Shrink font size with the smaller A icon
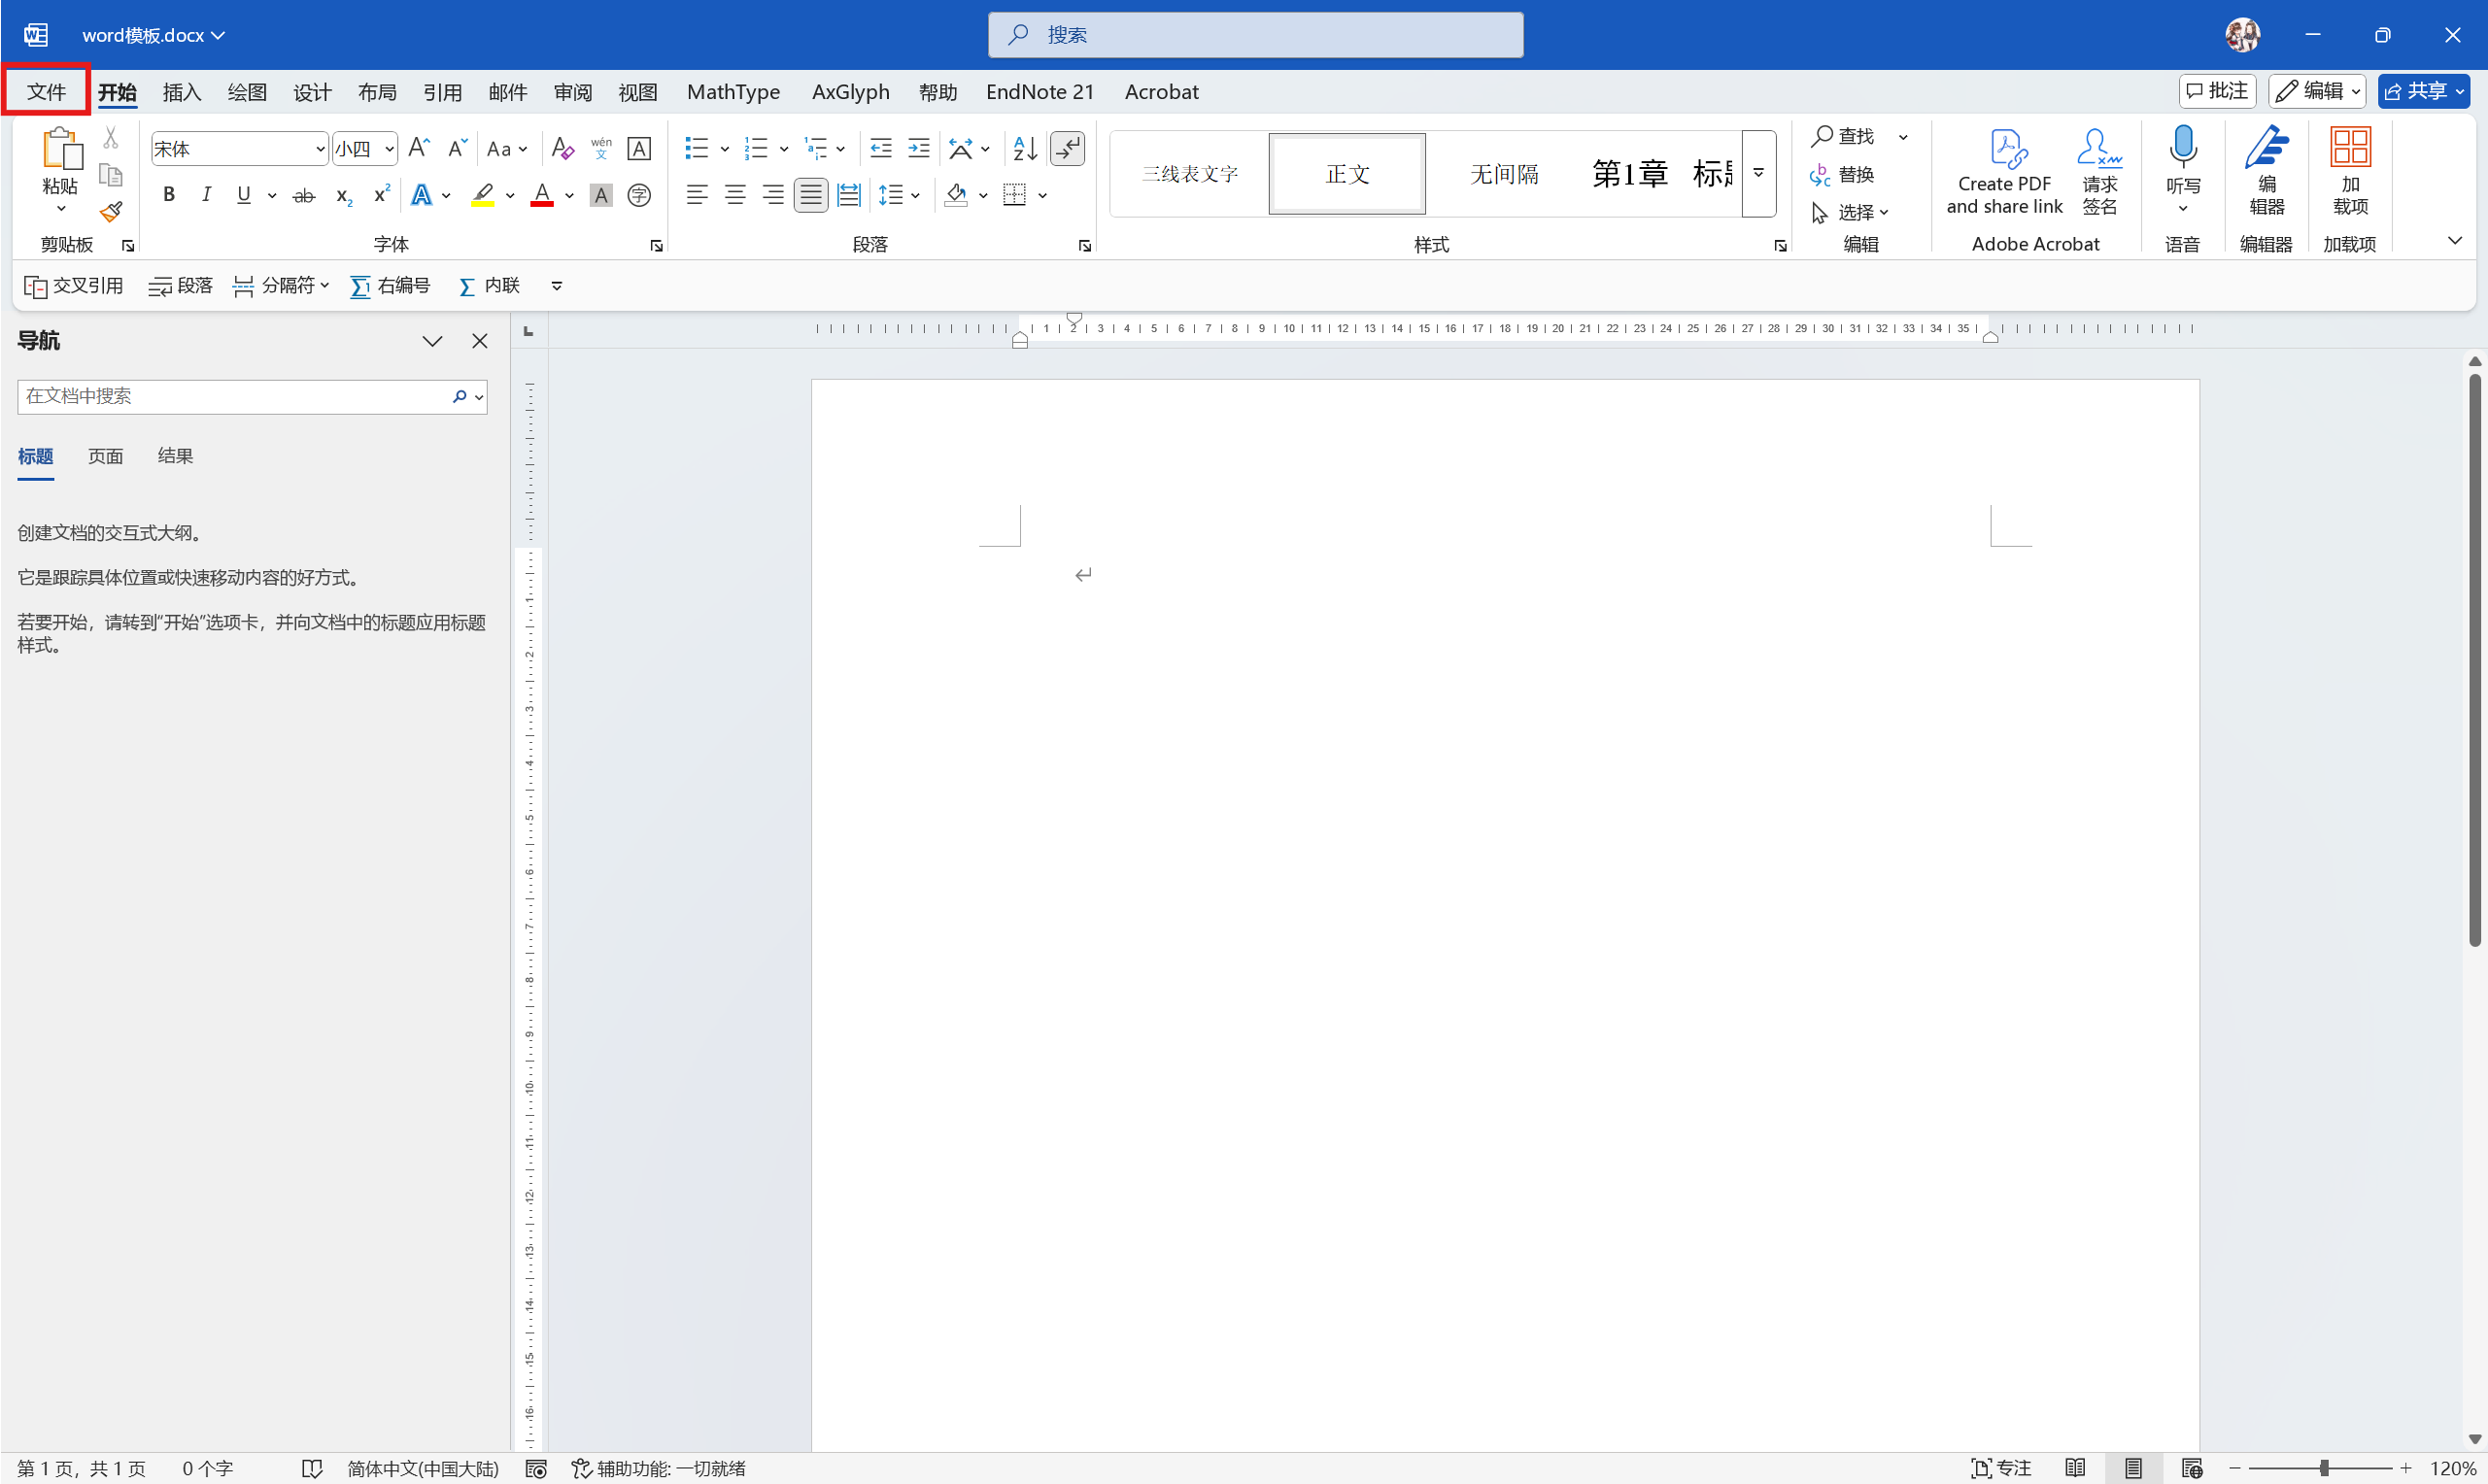The height and width of the screenshot is (1484, 2488). (457, 148)
